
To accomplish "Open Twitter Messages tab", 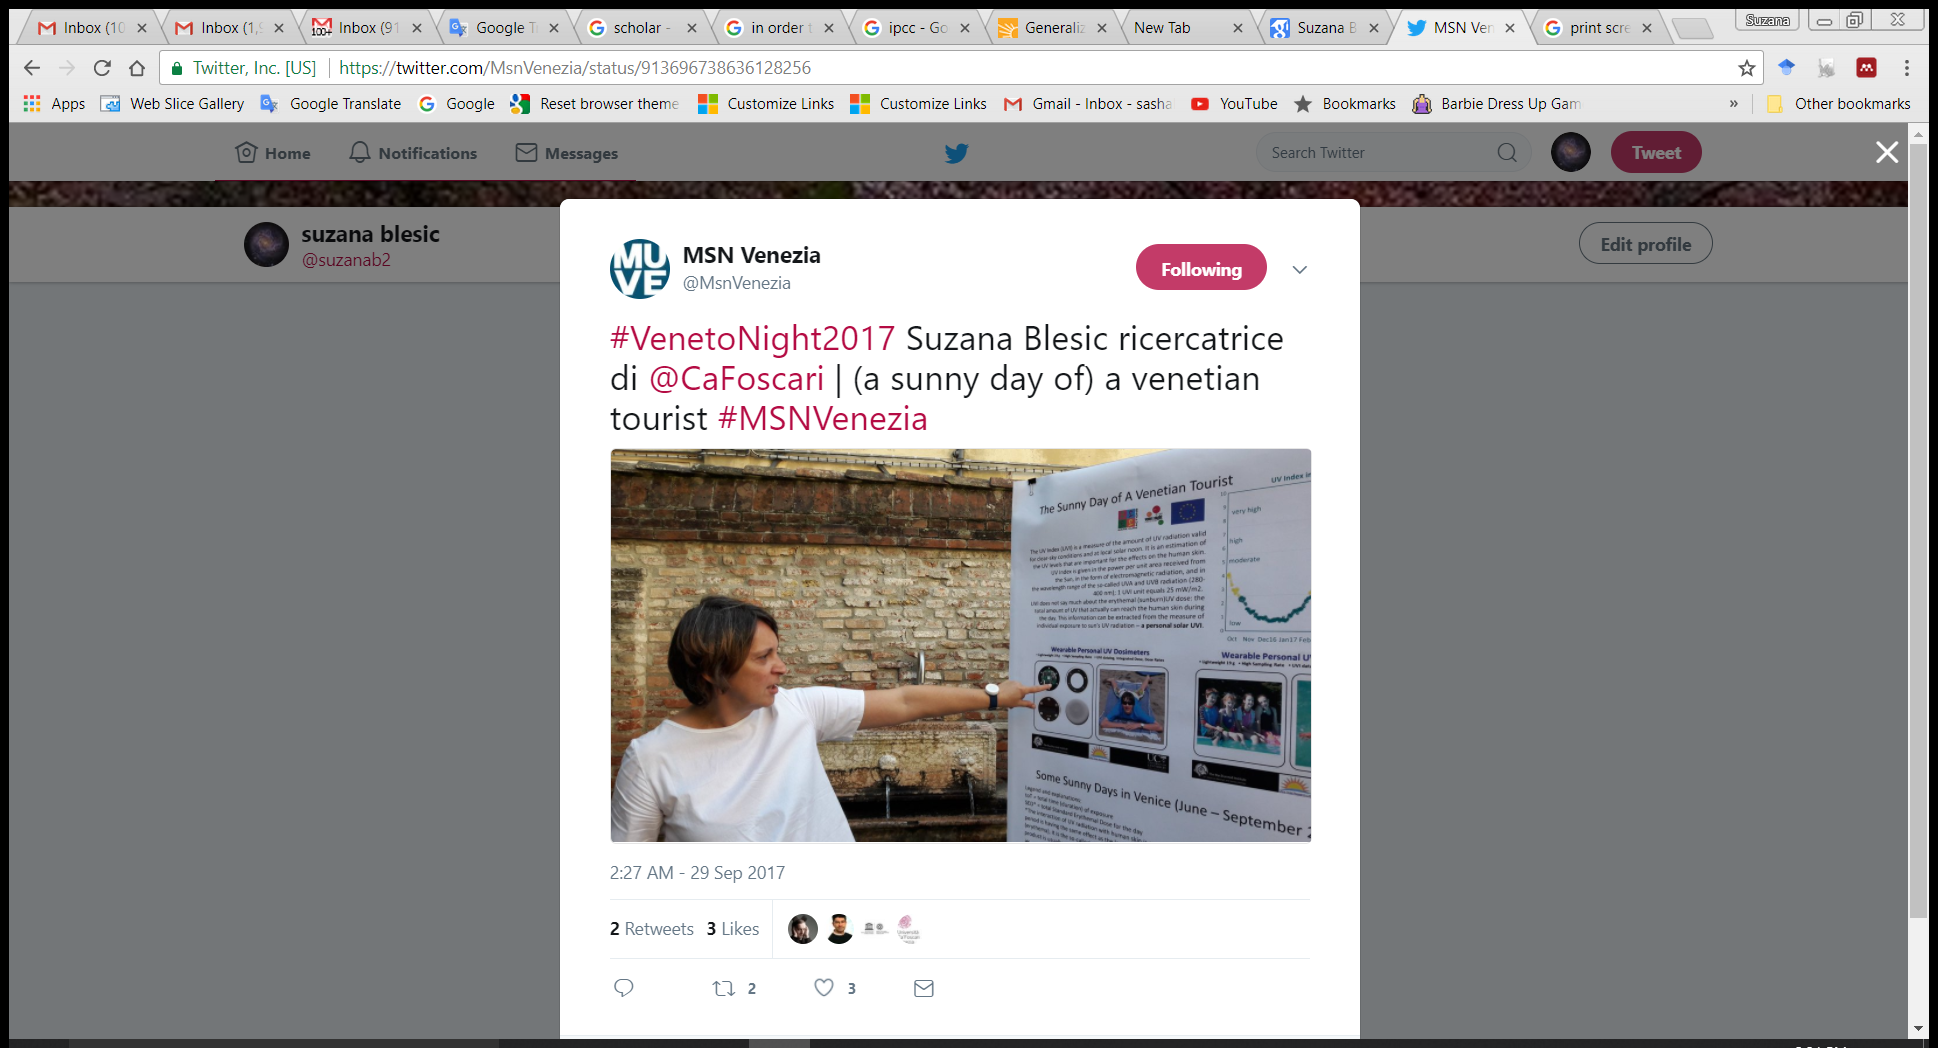I will coord(567,153).
